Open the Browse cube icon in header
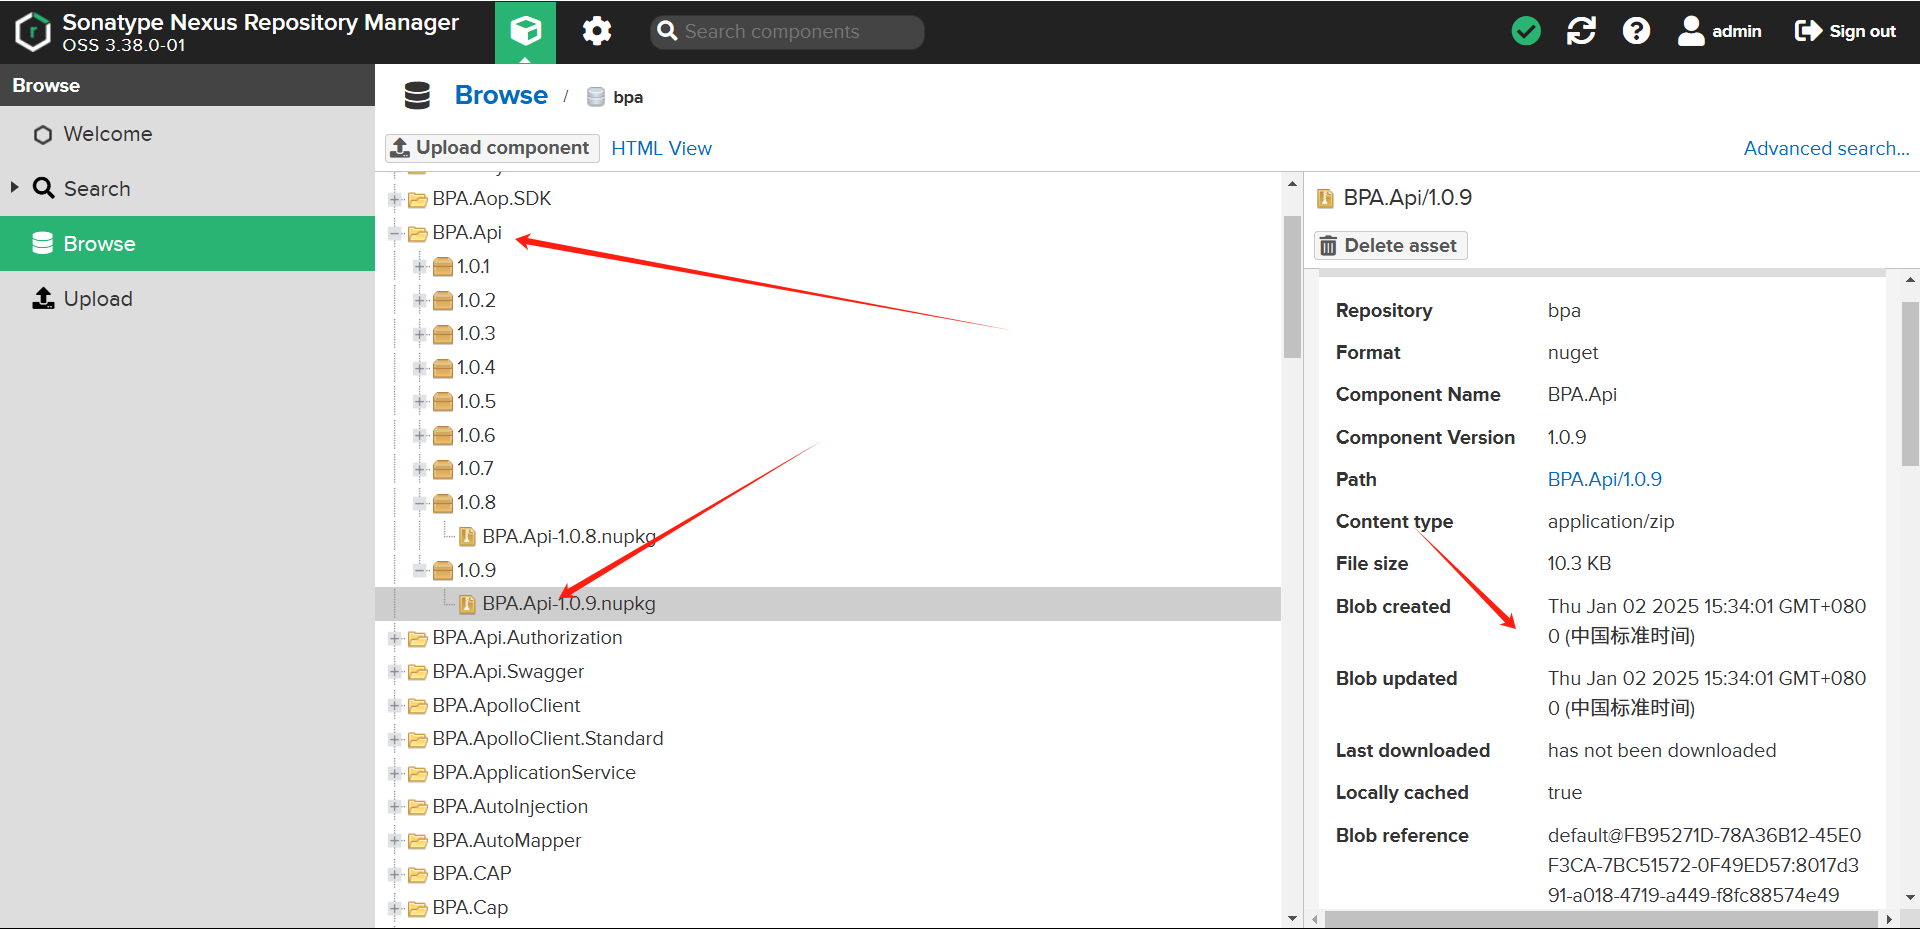 tap(525, 32)
